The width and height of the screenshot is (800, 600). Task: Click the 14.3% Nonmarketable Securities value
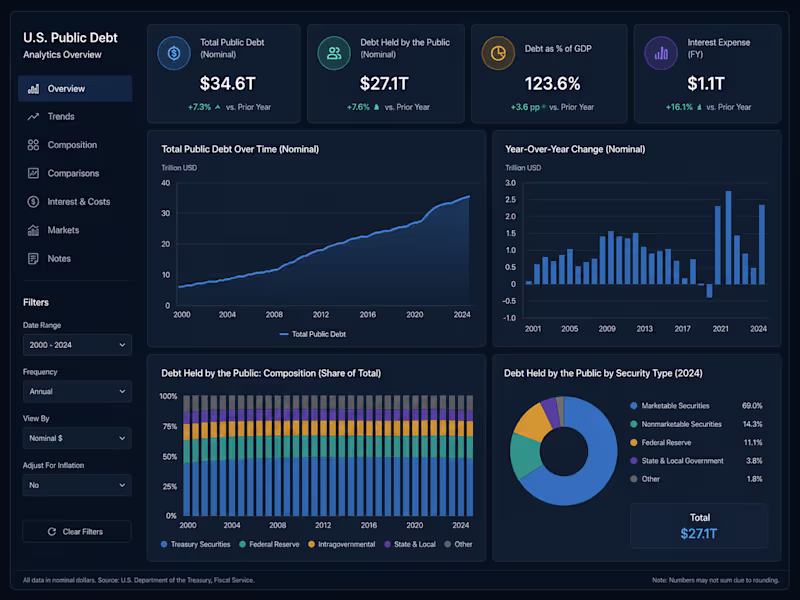pos(752,424)
